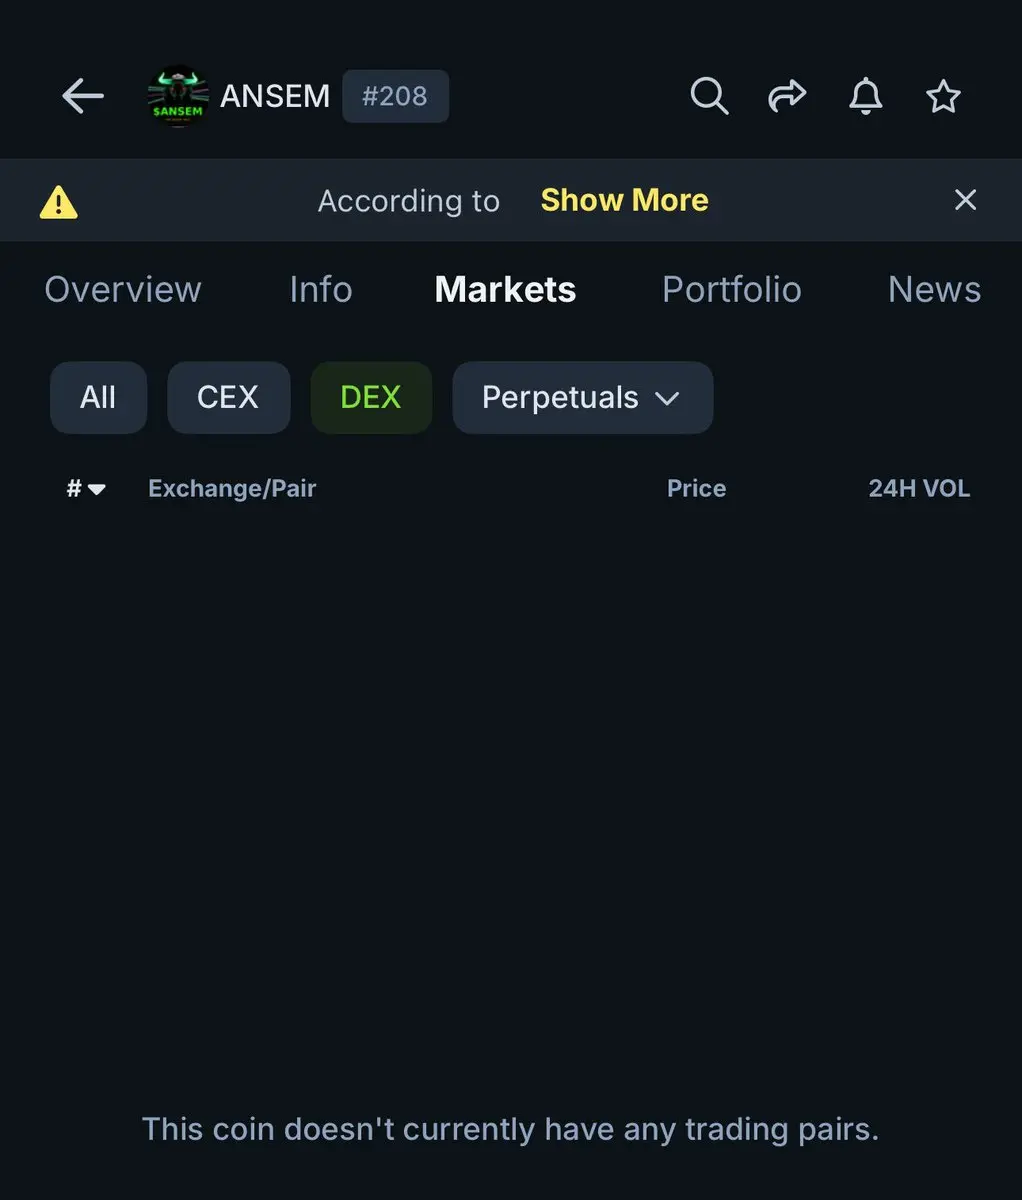Tap the yellow warning triangle icon

point(58,201)
